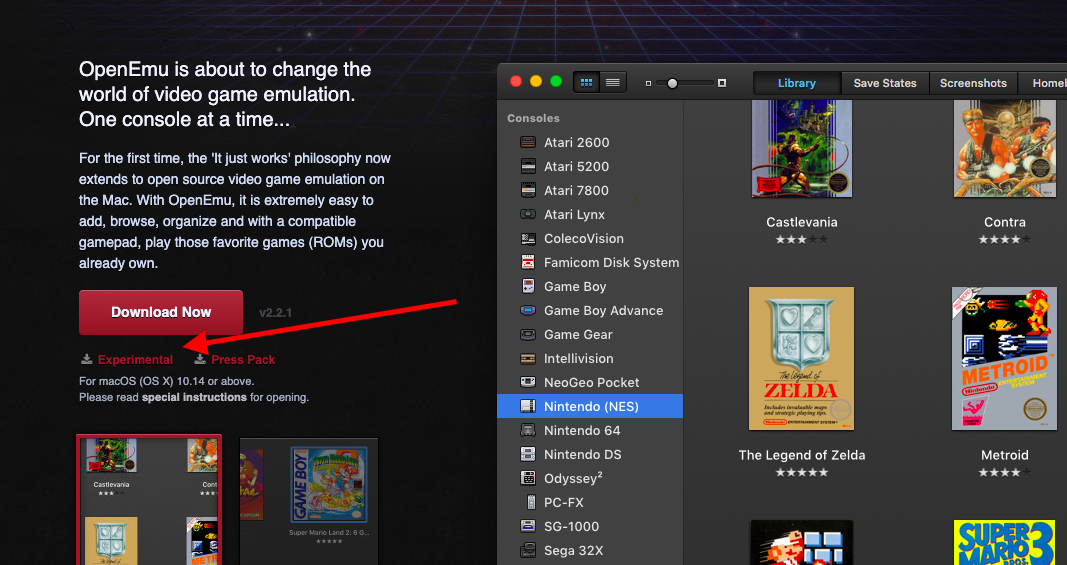Click the Famicom Disk System icon

528,262
